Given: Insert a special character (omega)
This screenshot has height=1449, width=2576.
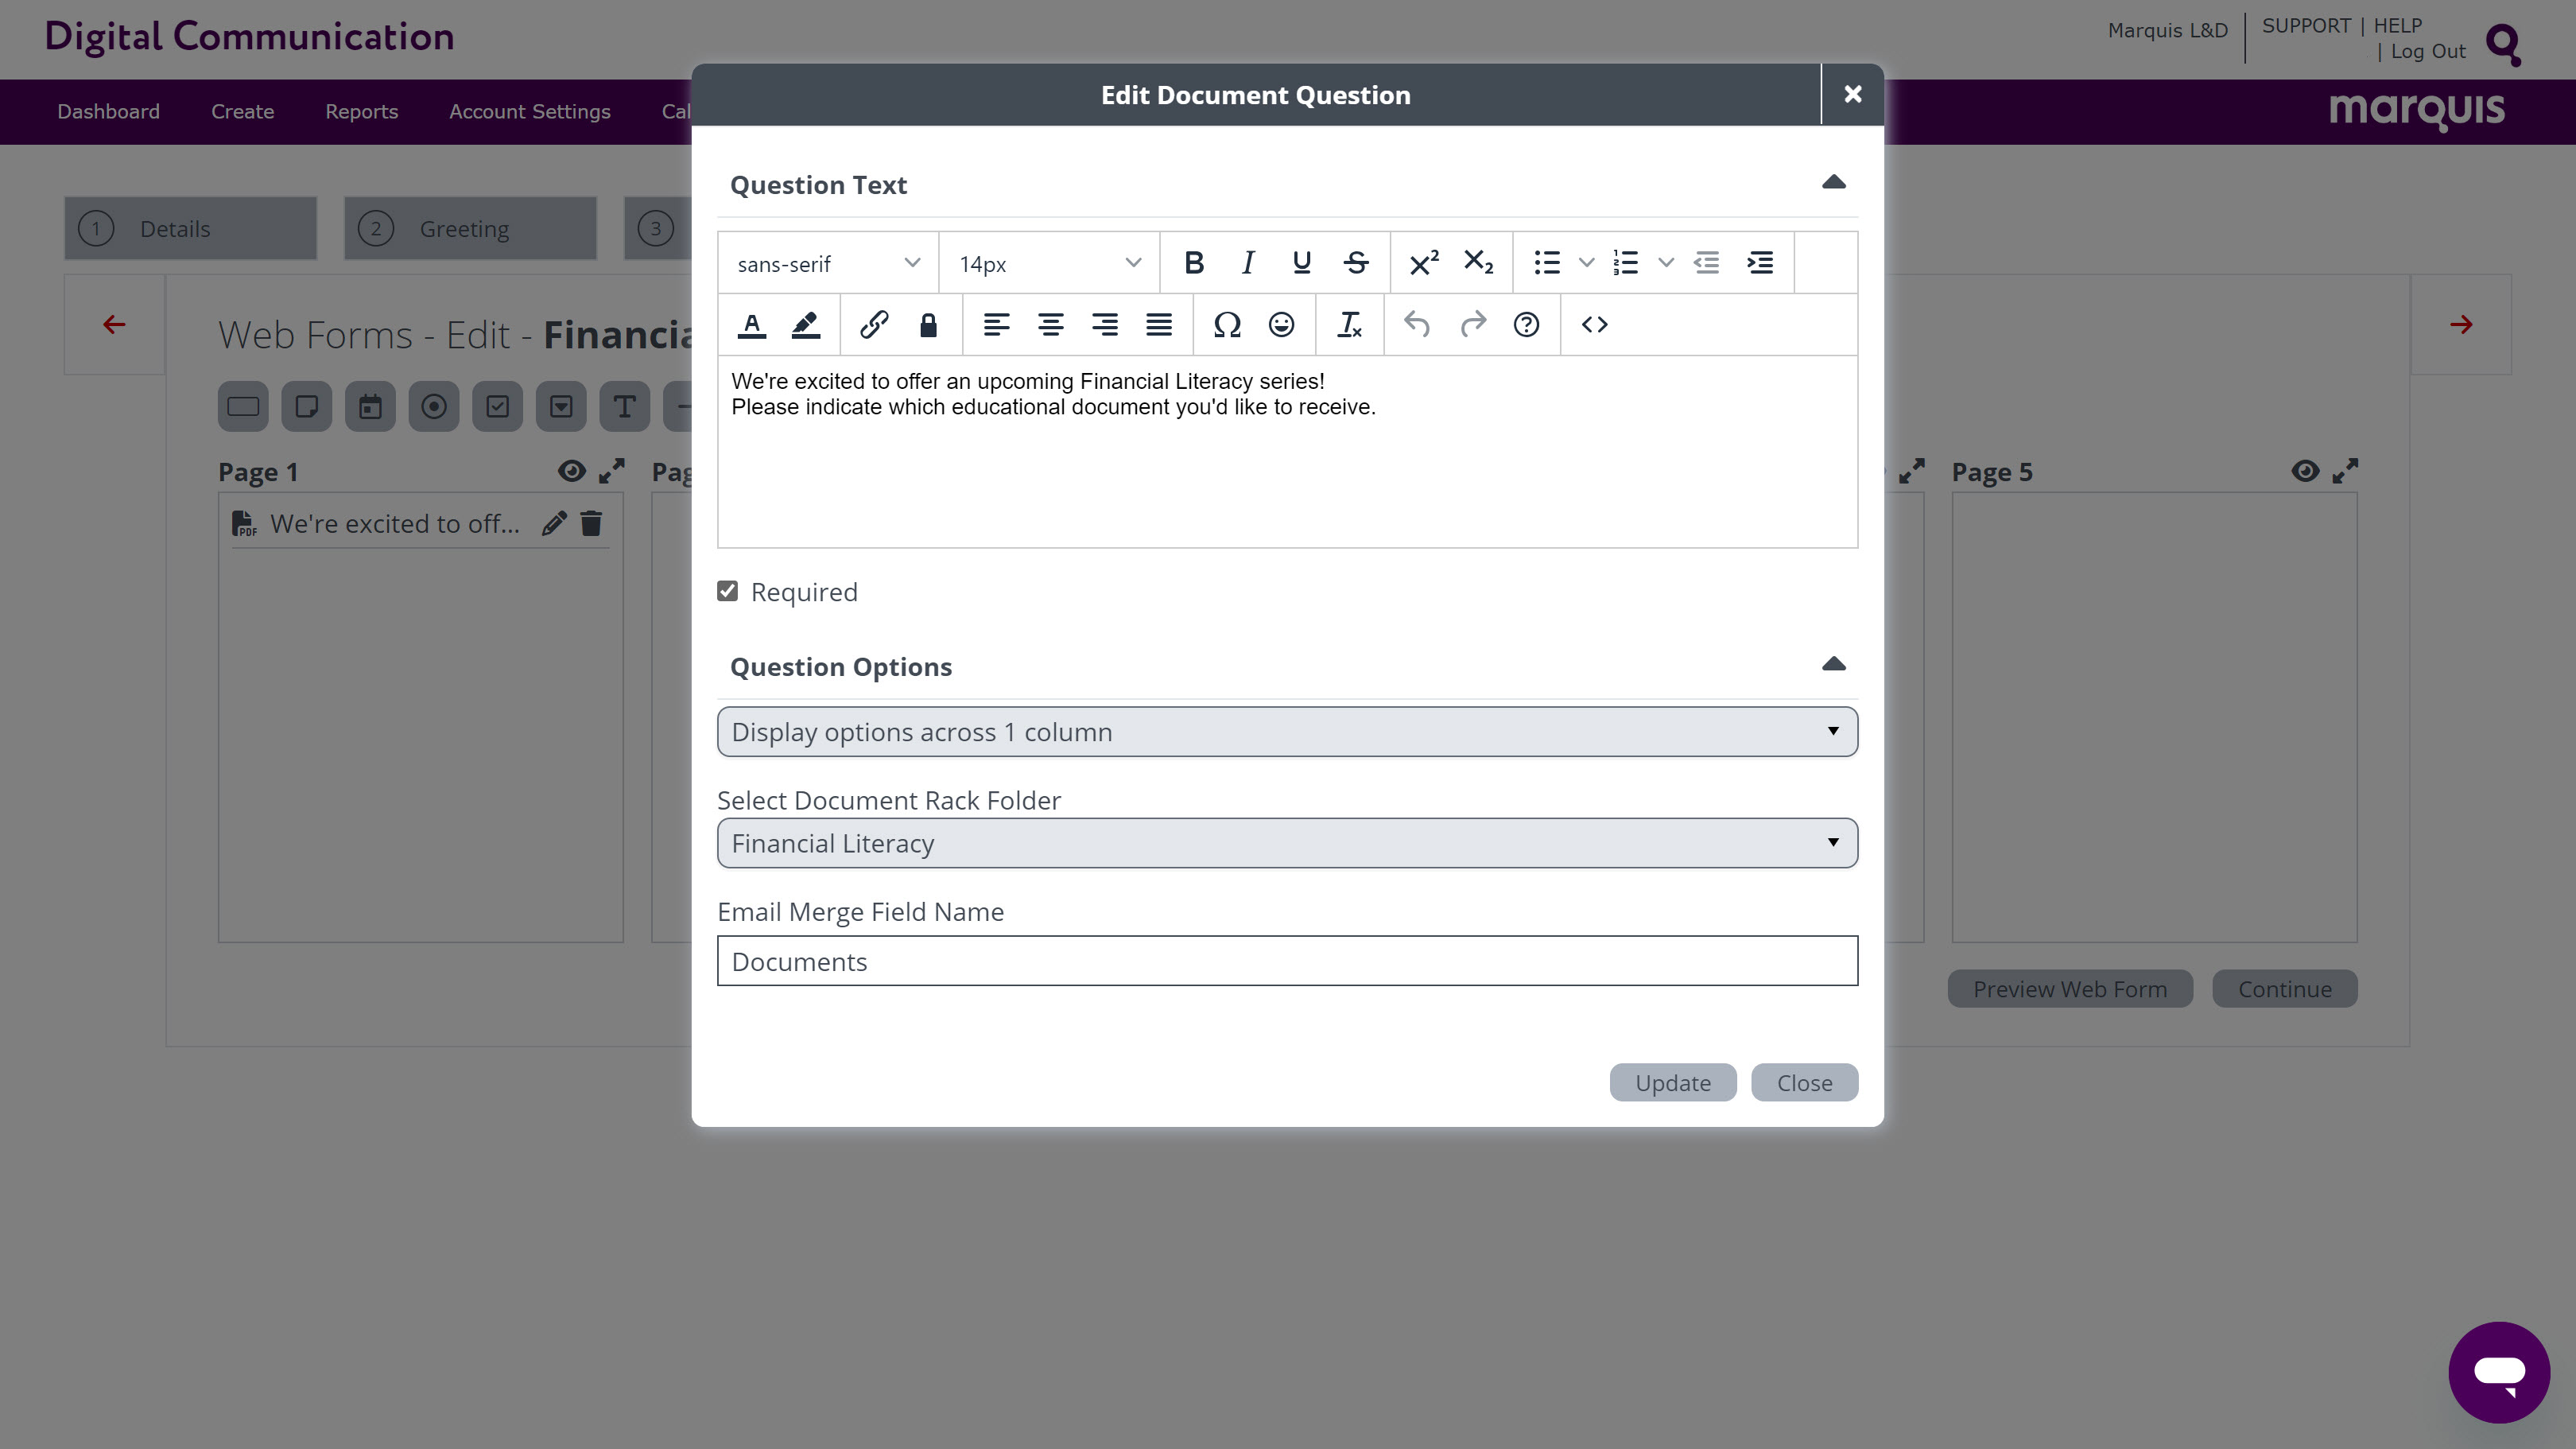Looking at the screenshot, I should 1227,325.
